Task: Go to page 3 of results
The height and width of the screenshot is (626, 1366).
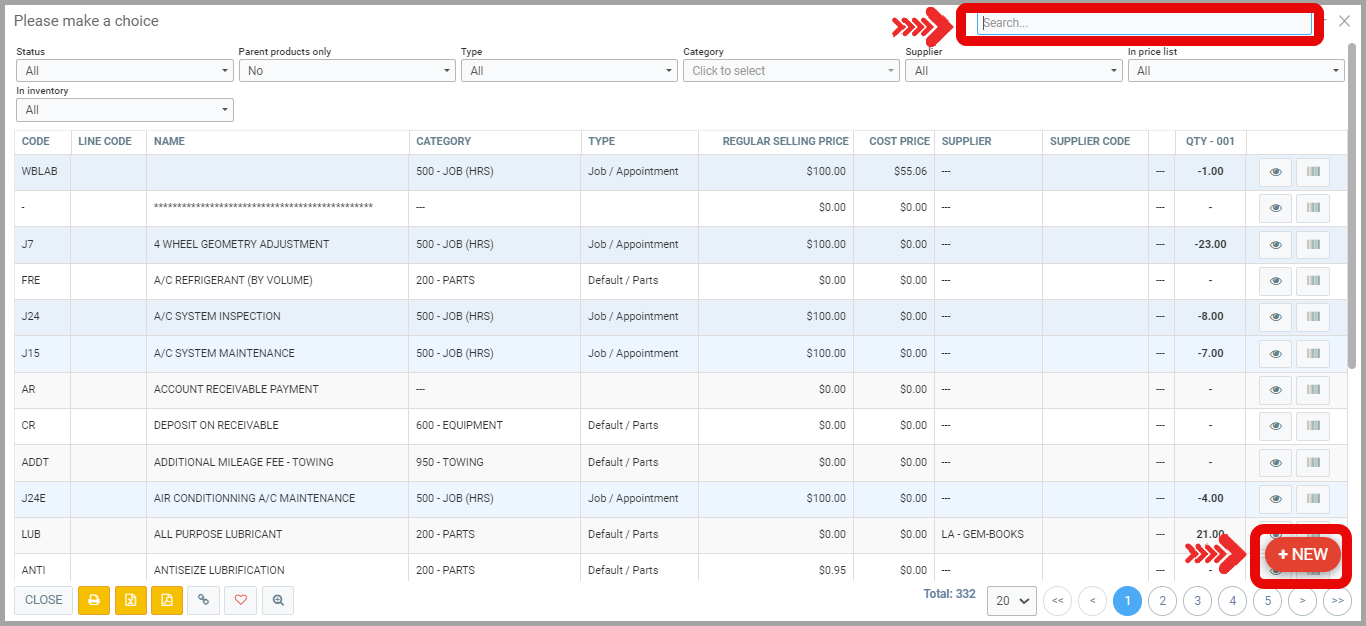Action: (1197, 601)
